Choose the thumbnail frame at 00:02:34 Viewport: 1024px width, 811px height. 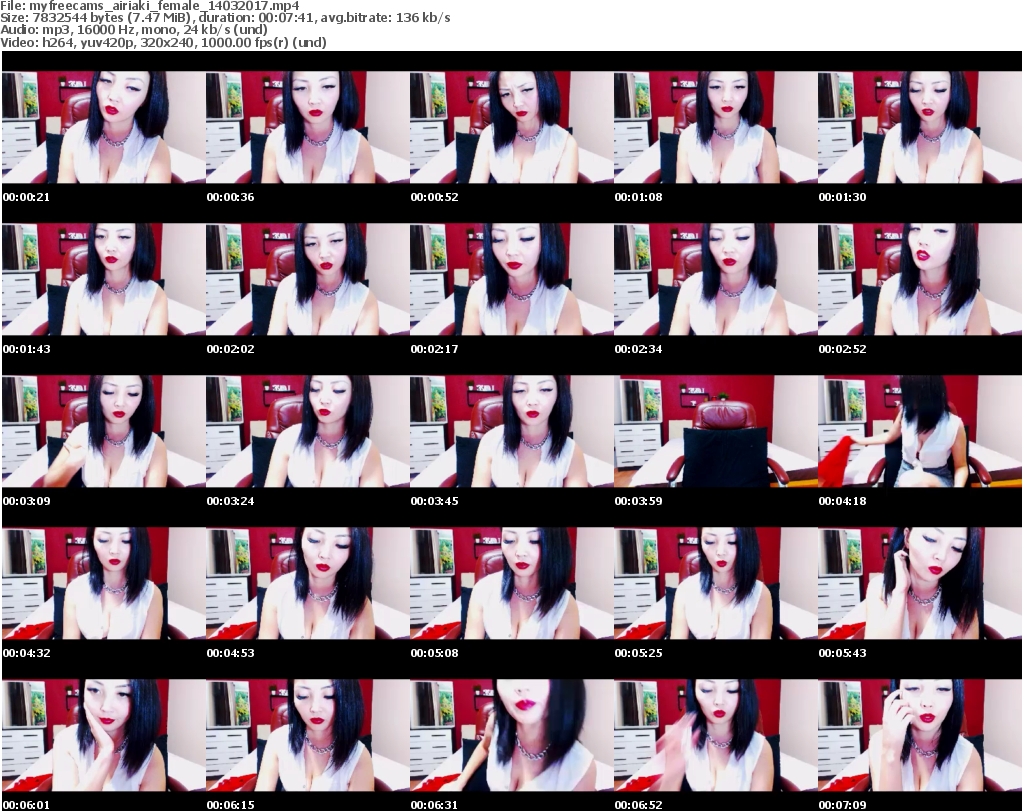[x=716, y=279]
